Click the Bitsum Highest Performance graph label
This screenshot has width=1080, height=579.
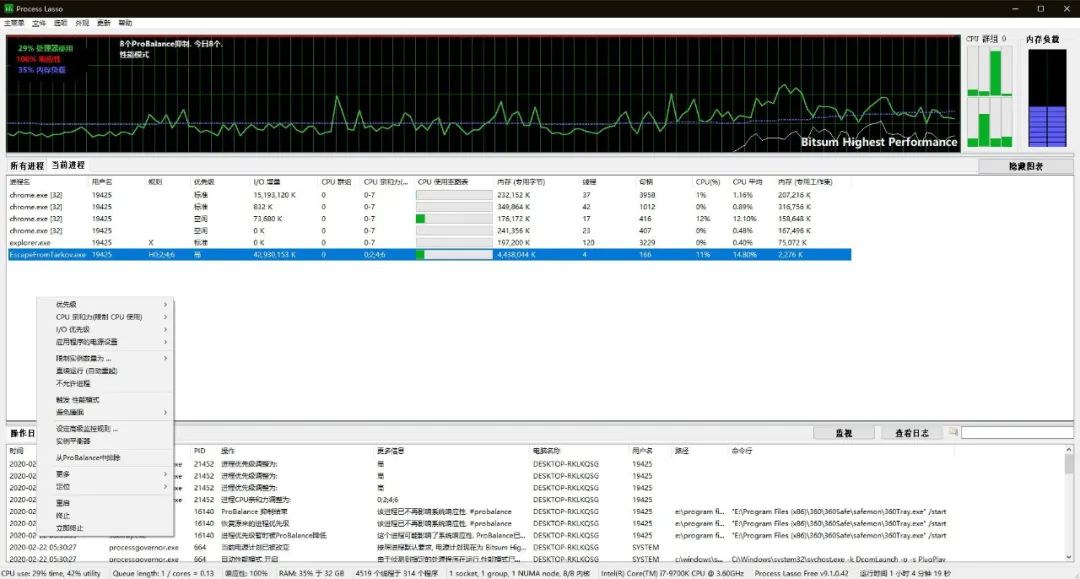(879, 142)
